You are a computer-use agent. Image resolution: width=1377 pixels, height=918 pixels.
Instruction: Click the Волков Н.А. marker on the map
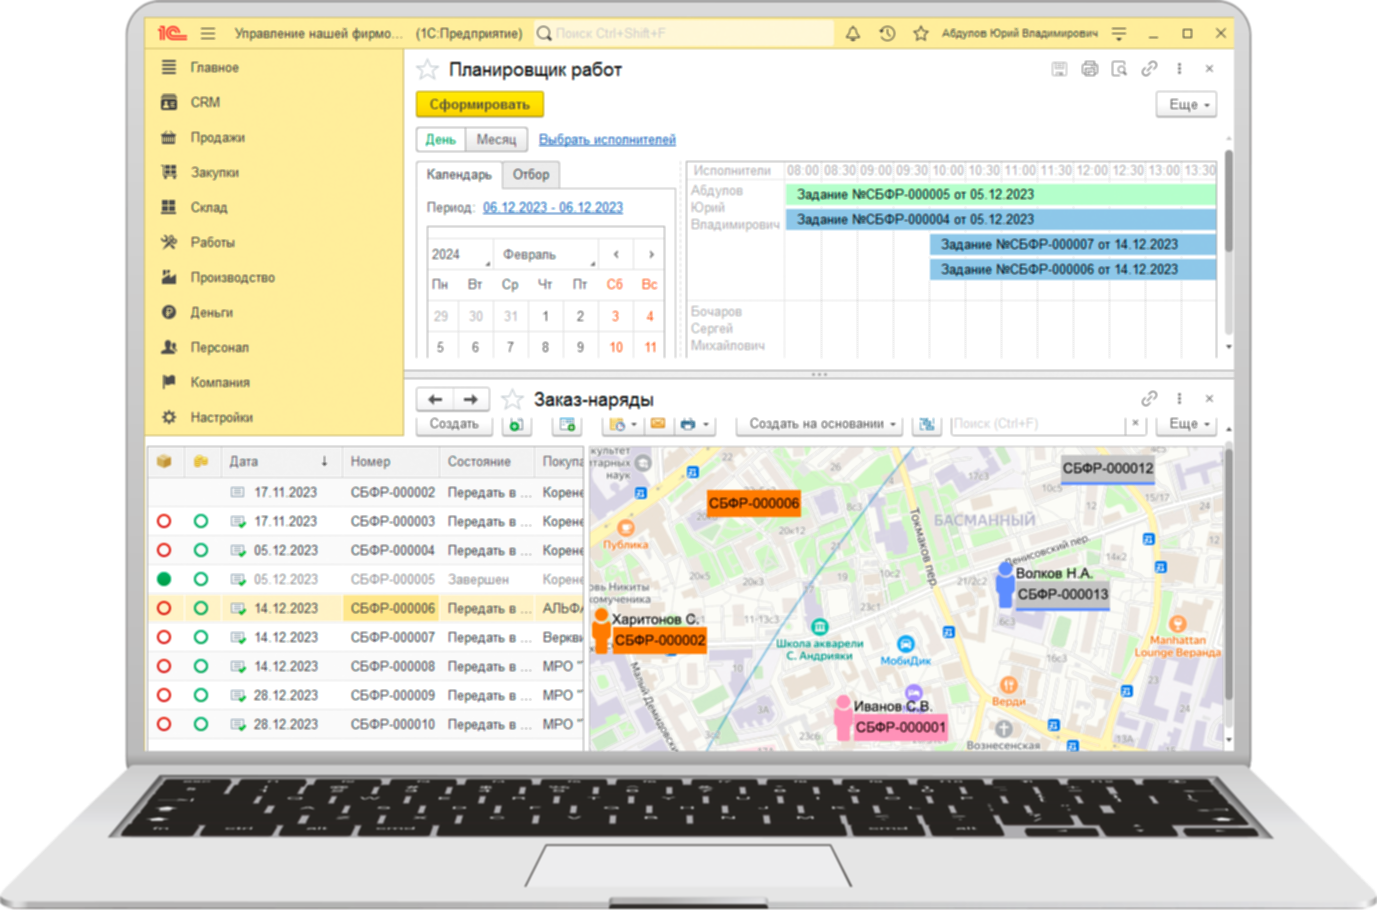1004,584
